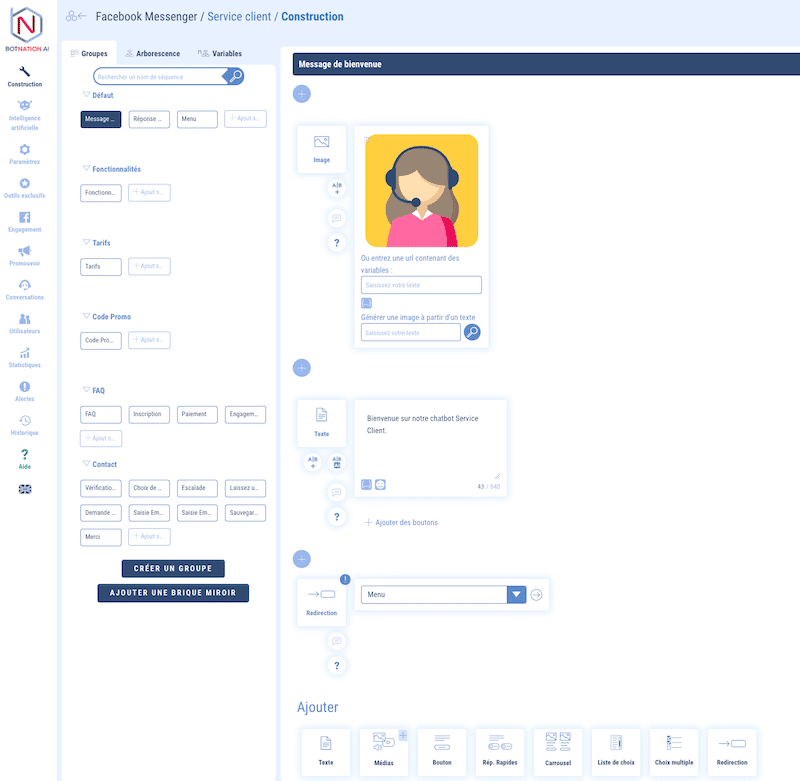Select the Choix multiple block
Image resolution: width=800 pixels, height=781 pixels.
tap(673, 750)
